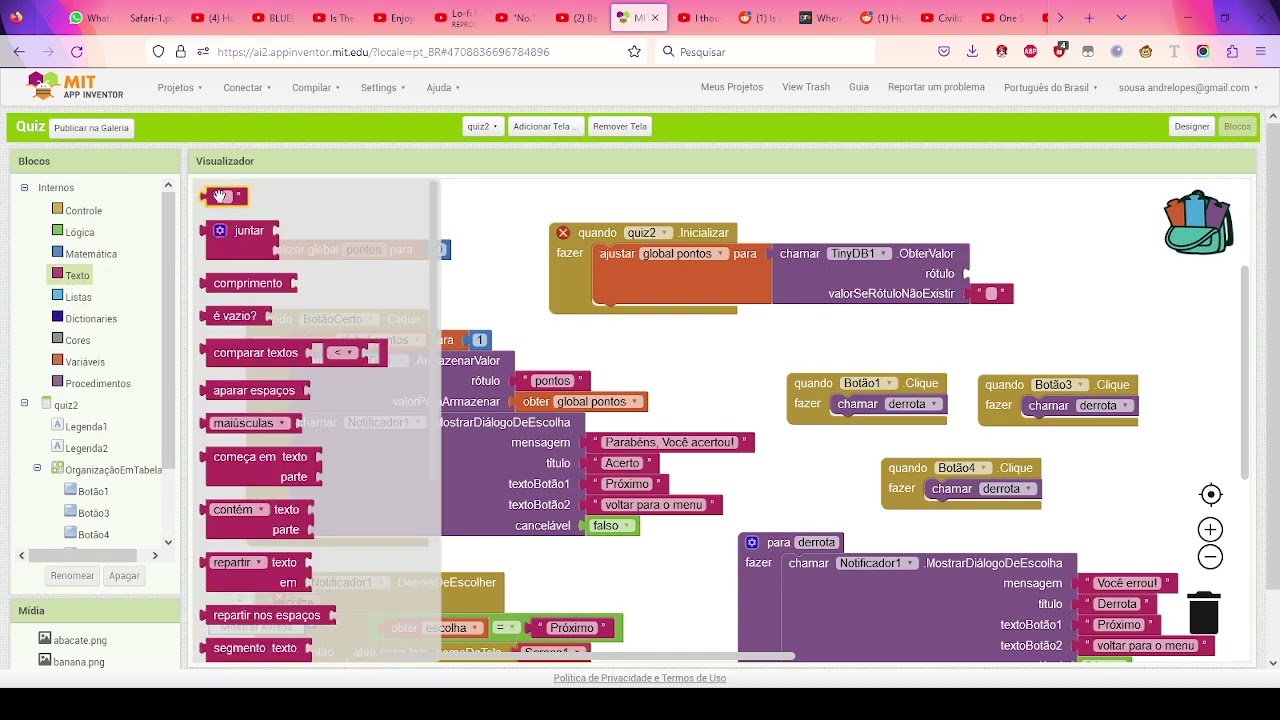Open the Compilar menu
The width and height of the screenshot is (1280, 720).
pos(316,87)
